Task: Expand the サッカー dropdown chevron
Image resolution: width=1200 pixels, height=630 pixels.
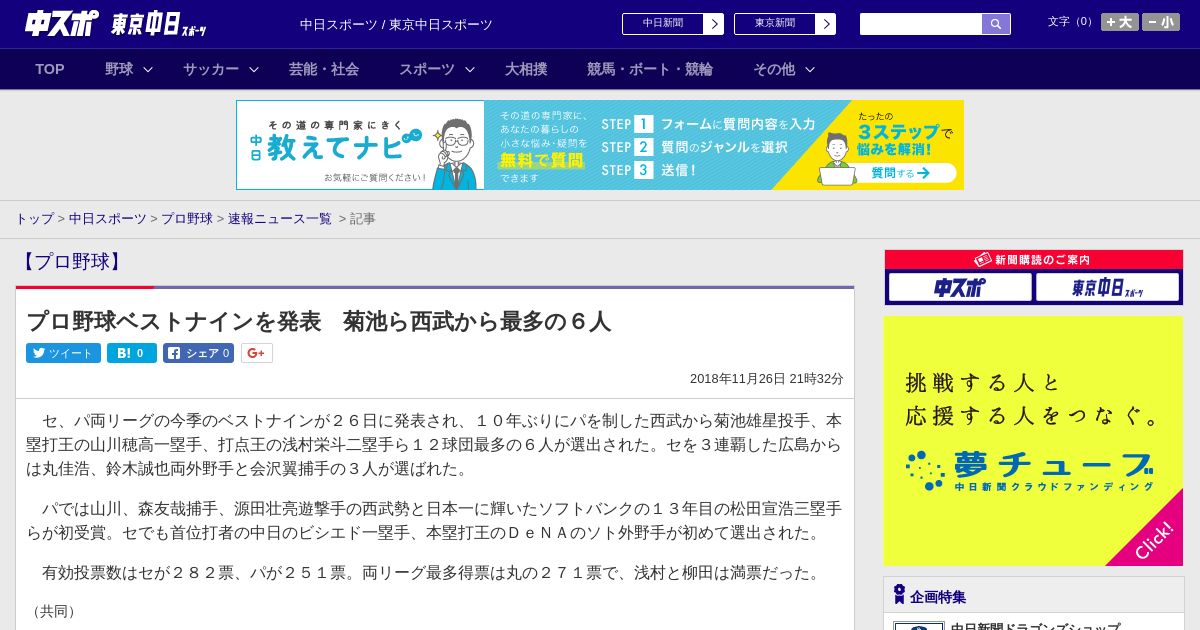Action: pyautogui.click(x=254, y=69)
